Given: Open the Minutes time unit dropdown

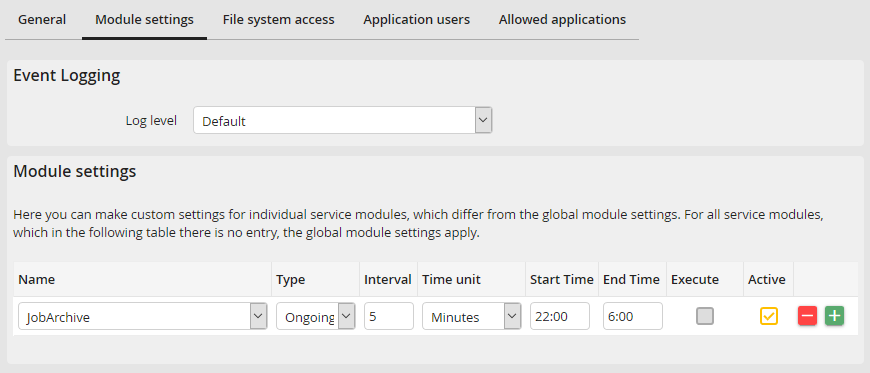Looking at the screenshot, I should (x=472, y=316).
